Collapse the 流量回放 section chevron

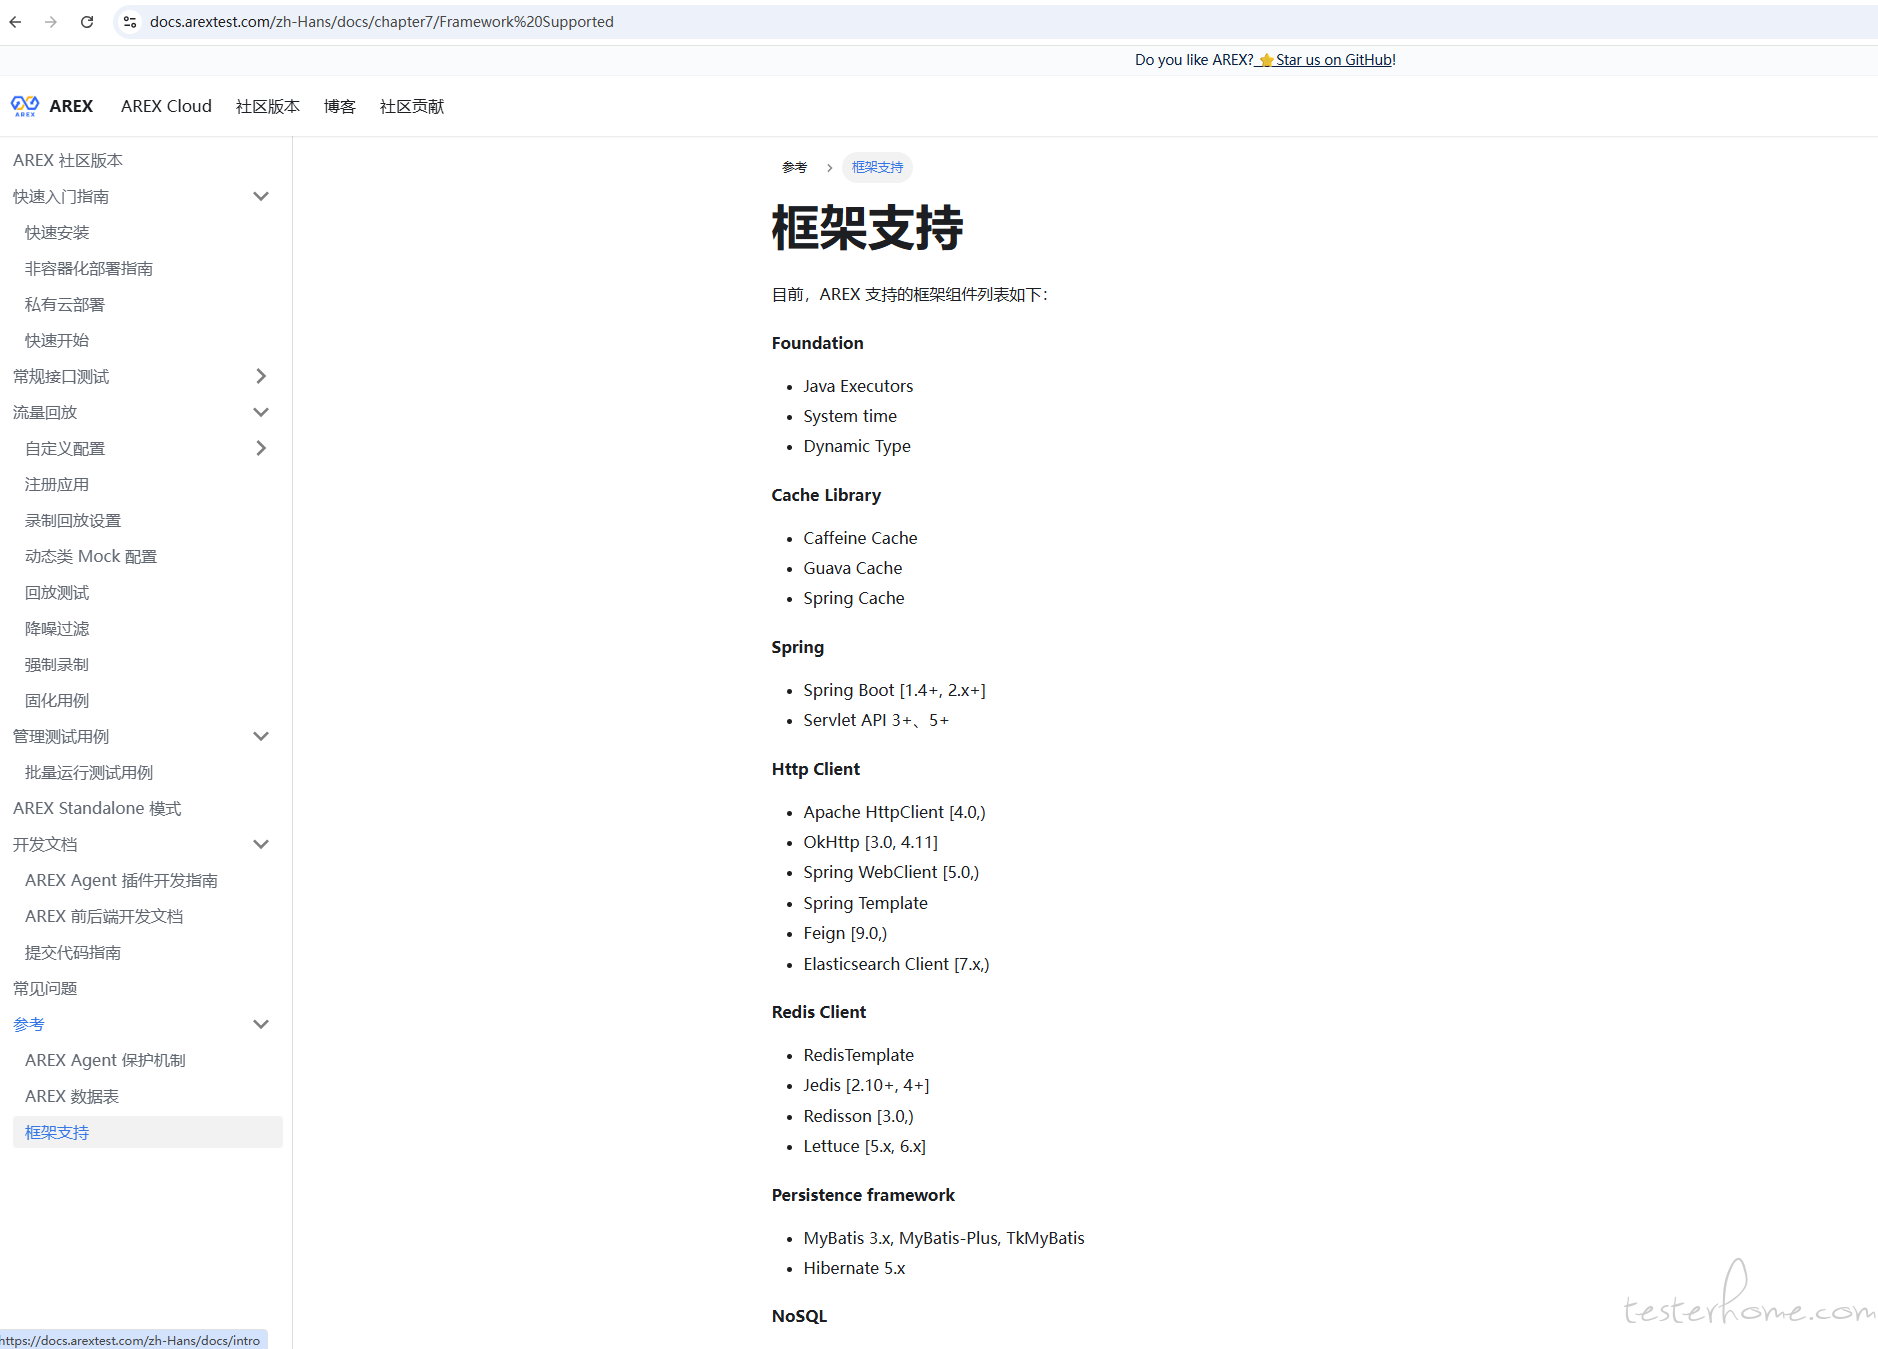pos(261,412)
